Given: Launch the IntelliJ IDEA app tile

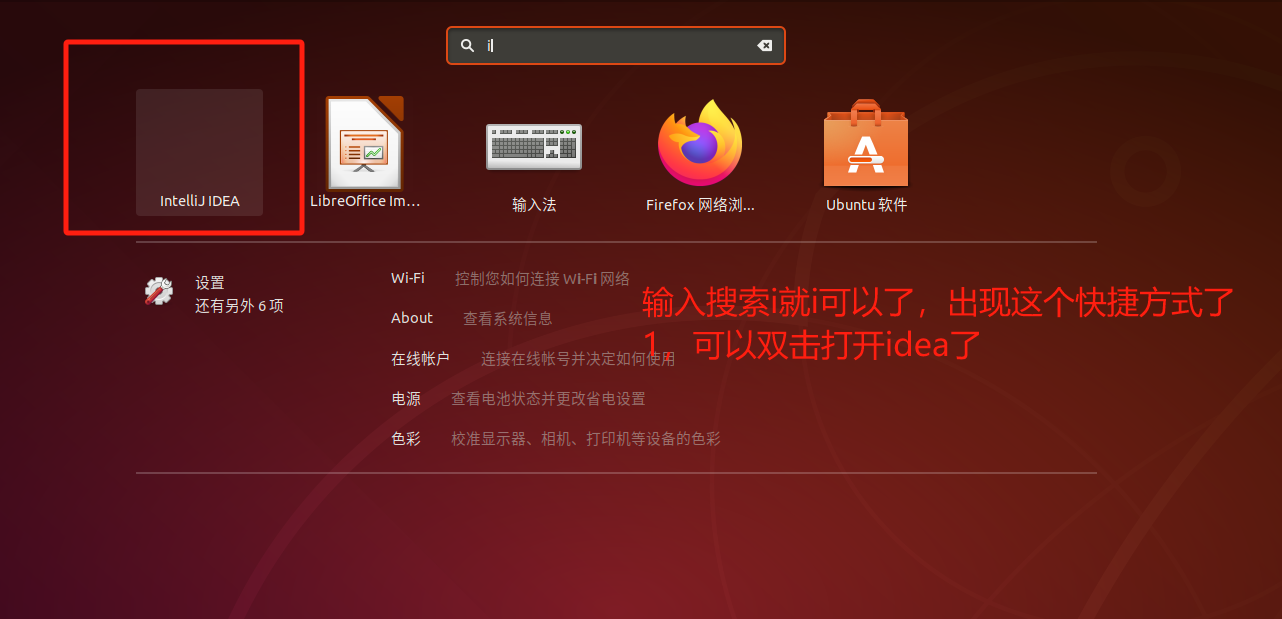Looking at the screenshot, I should click(x=199, y=152).
